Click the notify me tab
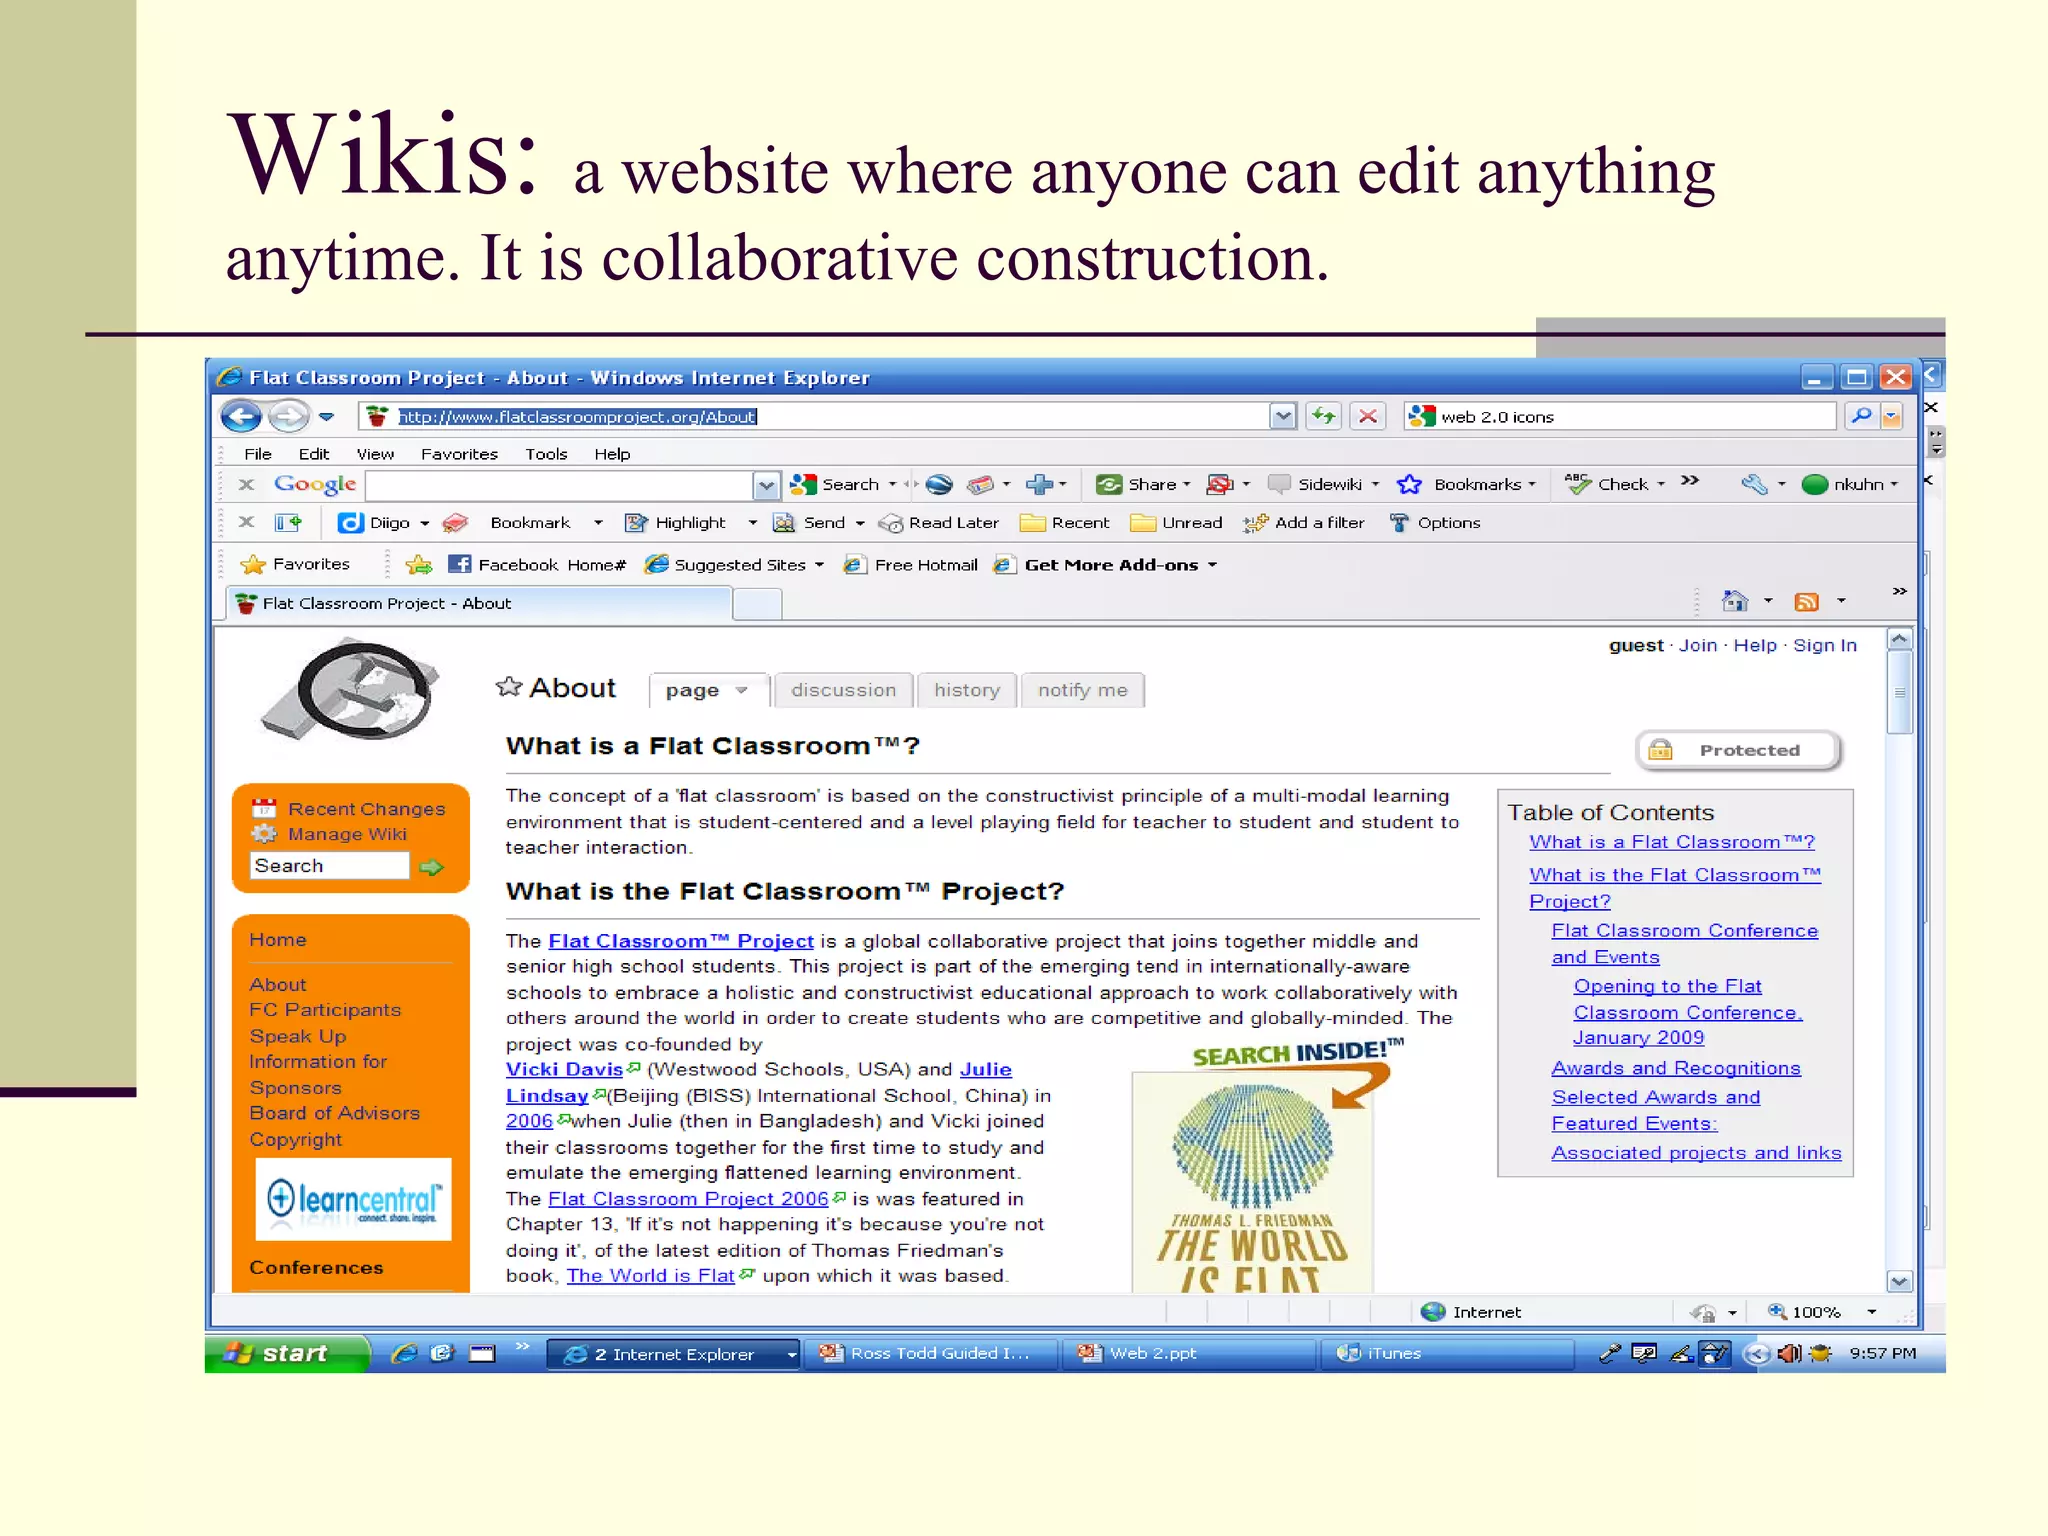 (x=1082, y=690)
